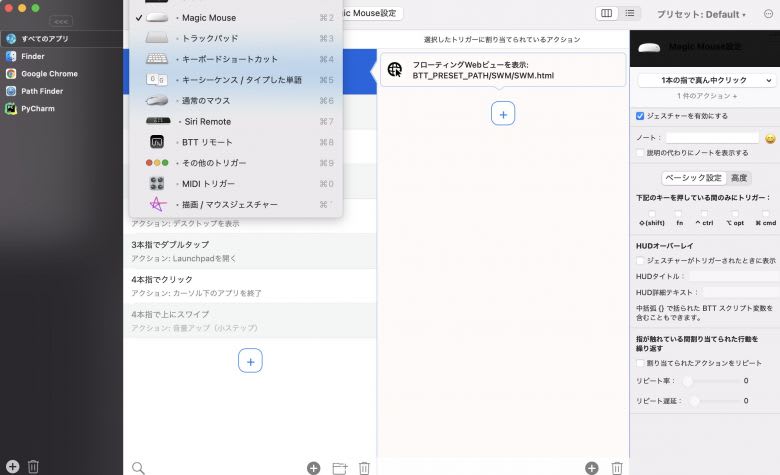
Task: Click plus box below trigger list
Action: 250,361
